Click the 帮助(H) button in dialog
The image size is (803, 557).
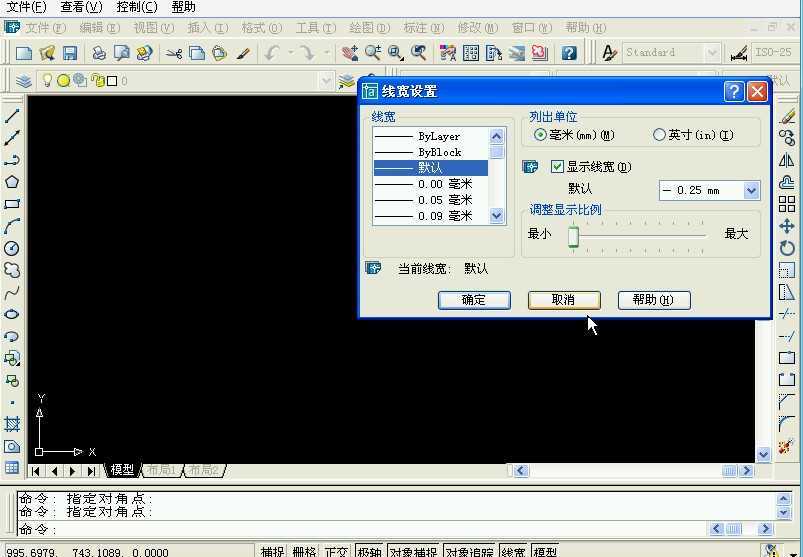point(654,300)
